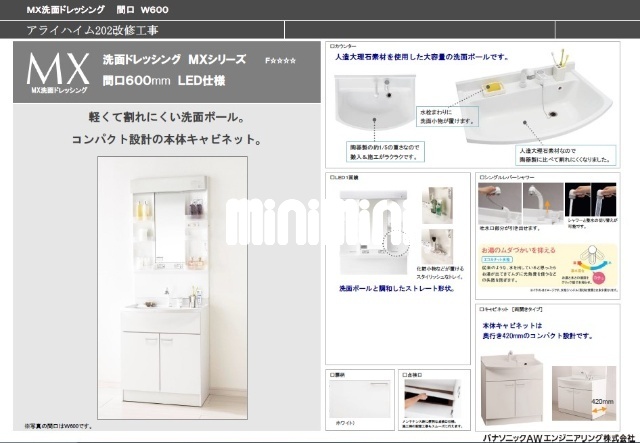Click the '洗面ドレッシング MXシリーズ' heading

174,61
